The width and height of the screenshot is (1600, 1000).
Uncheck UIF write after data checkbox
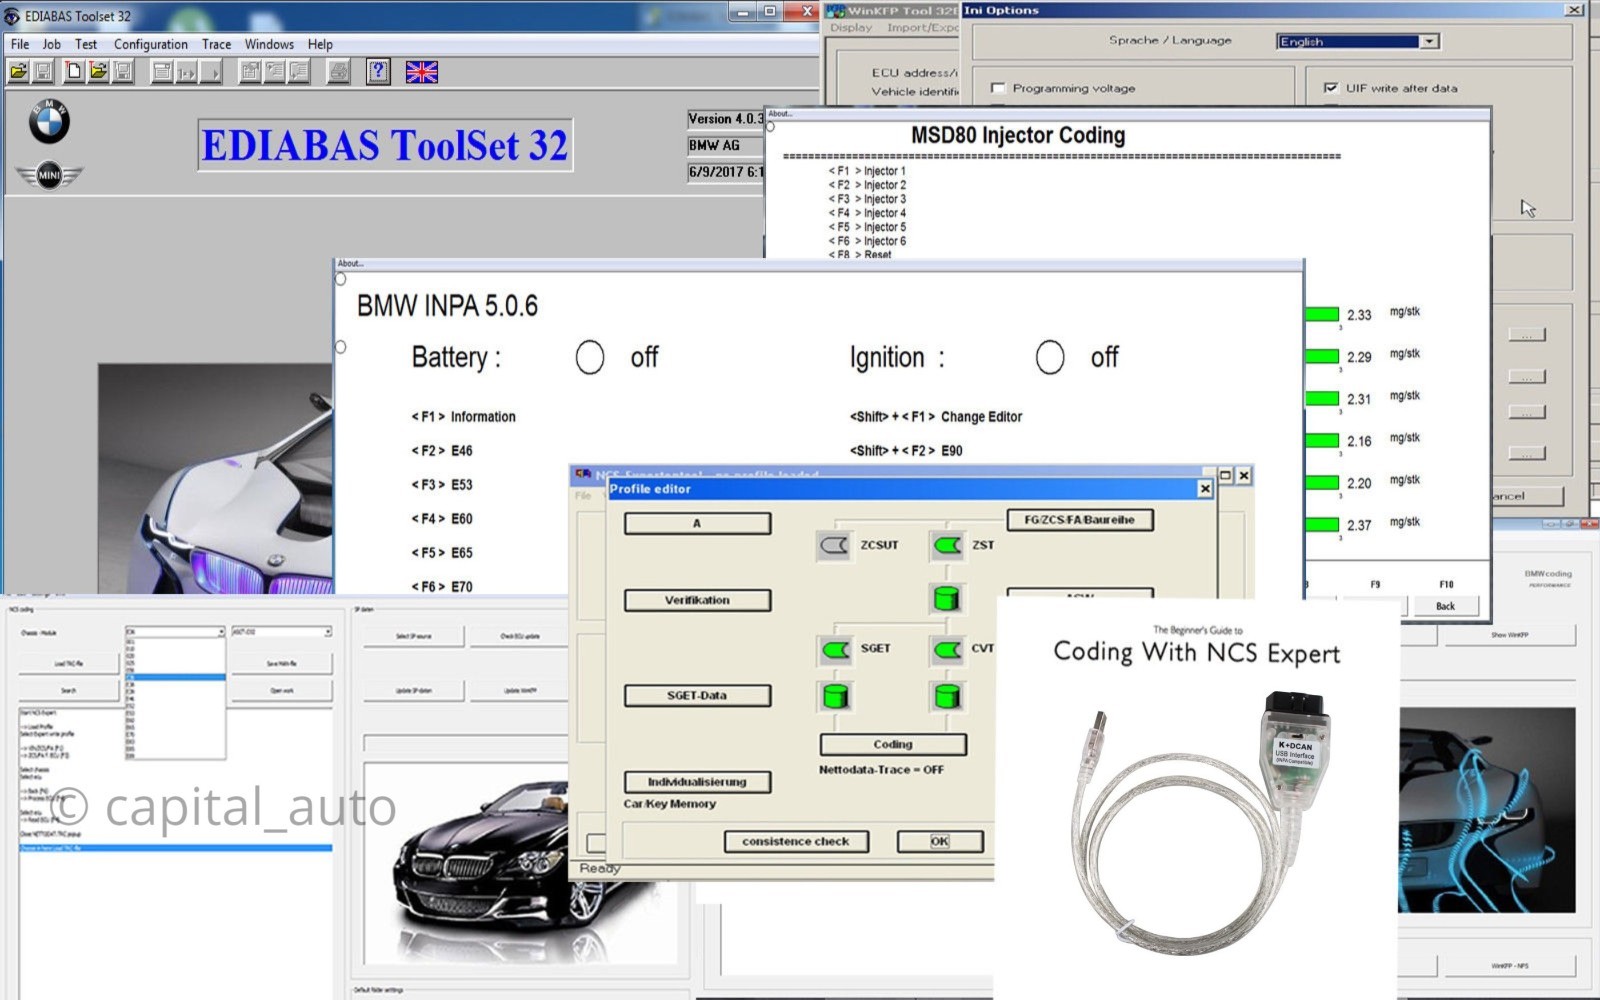pyautogui.click(x=1330, y=88)
